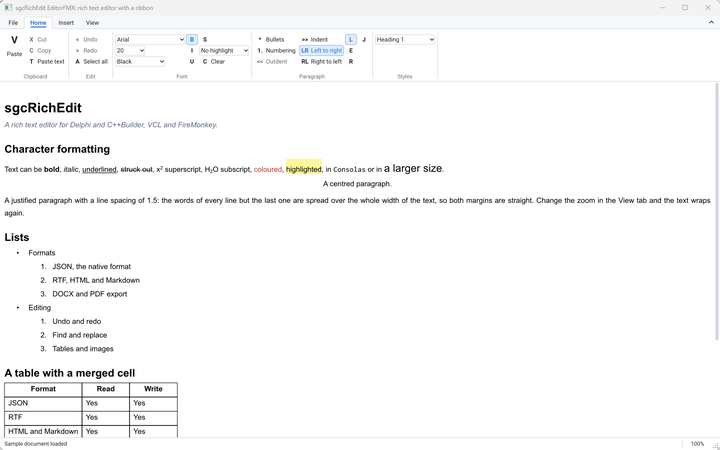Screen dimensions: 720x450
Task: Toggle Bold (B) formatting
Action: (x=192, y=39)
